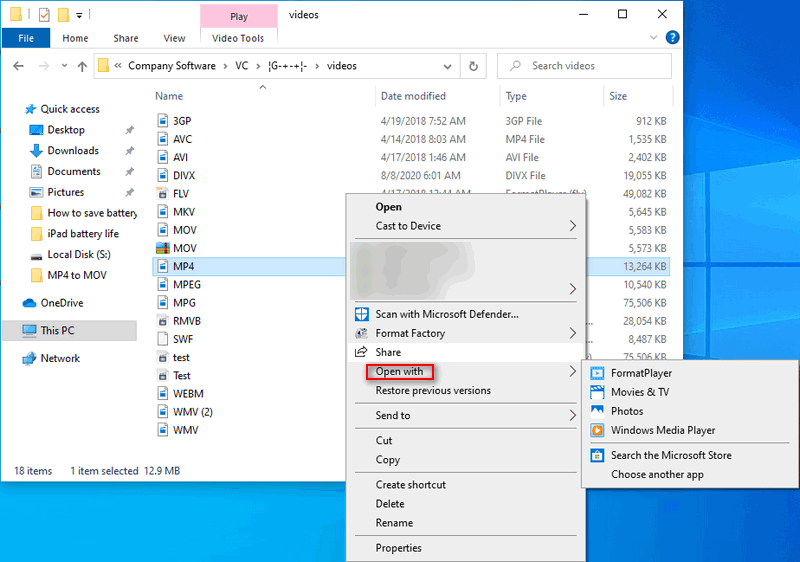The image size is (800, 562).
Task: Switch to the Share ribbon tab
Action: pos(126,38)
